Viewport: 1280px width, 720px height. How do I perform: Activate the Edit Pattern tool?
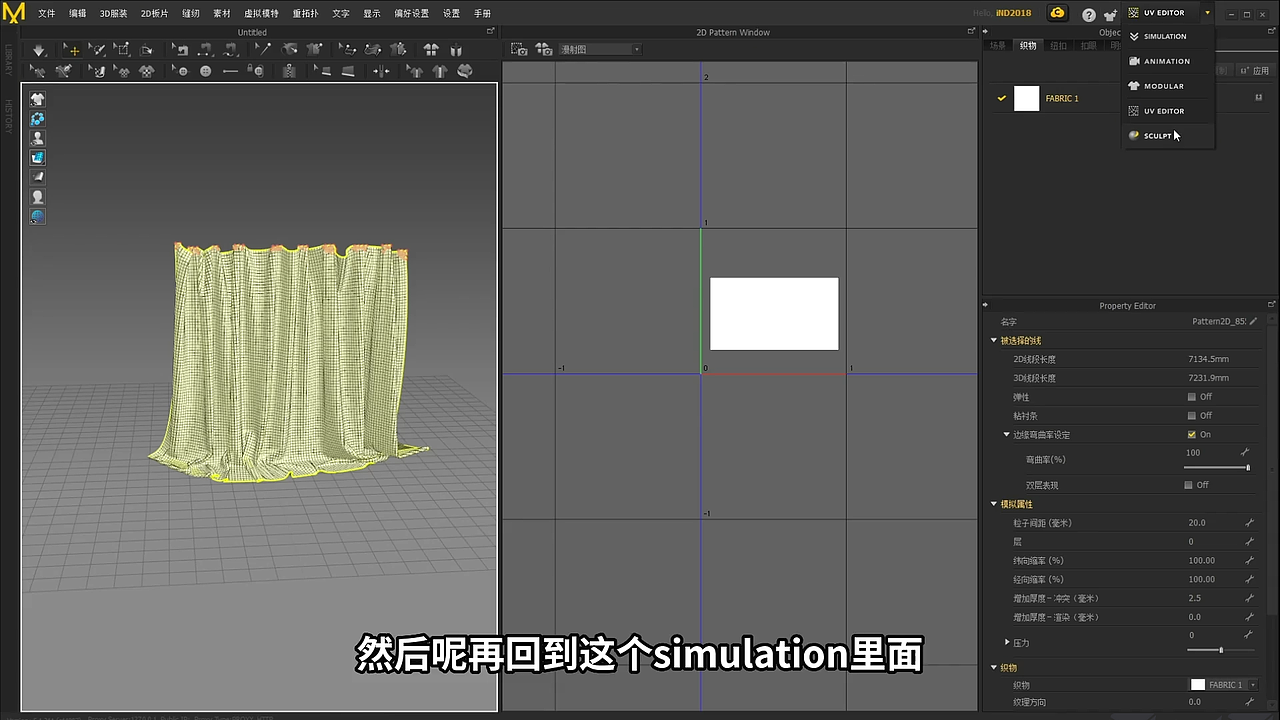pyautogui.click(x=96, y=48)
